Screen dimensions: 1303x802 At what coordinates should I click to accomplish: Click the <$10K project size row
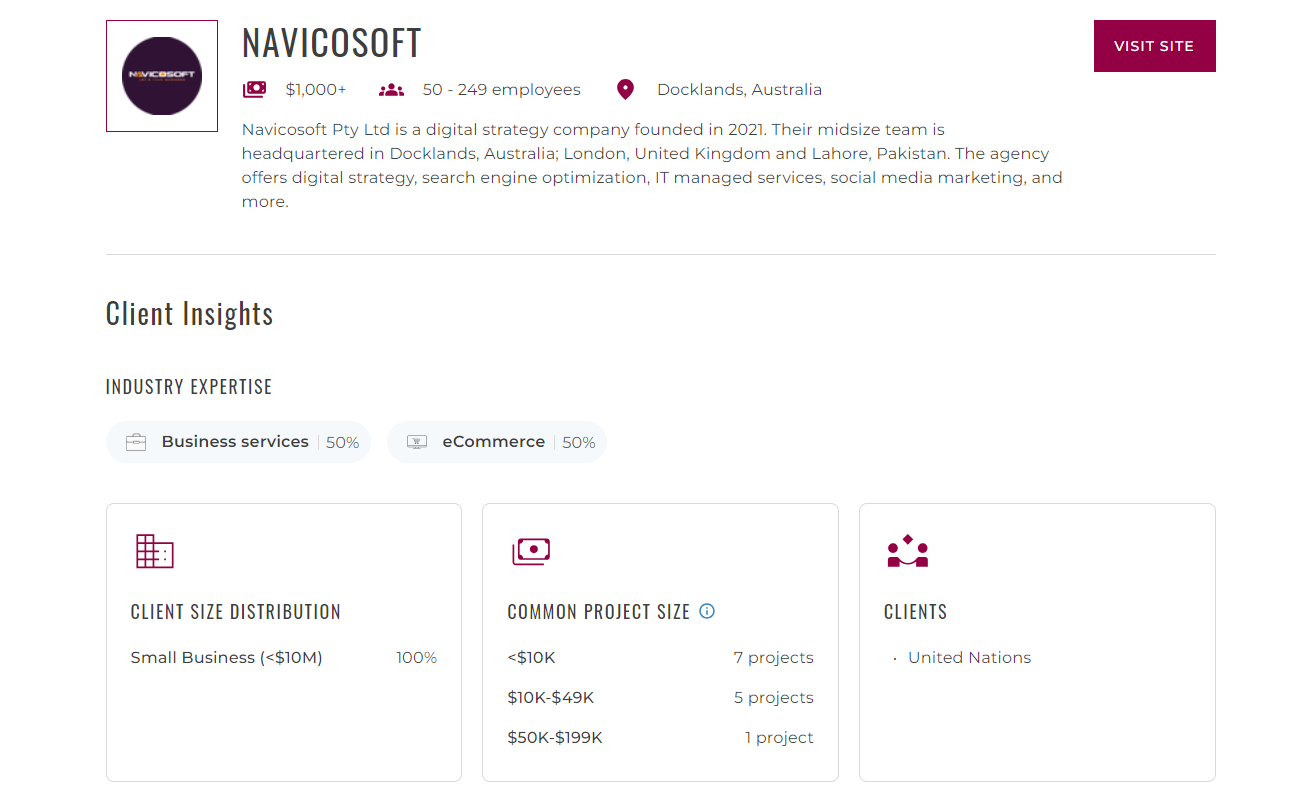pos(660,658)
